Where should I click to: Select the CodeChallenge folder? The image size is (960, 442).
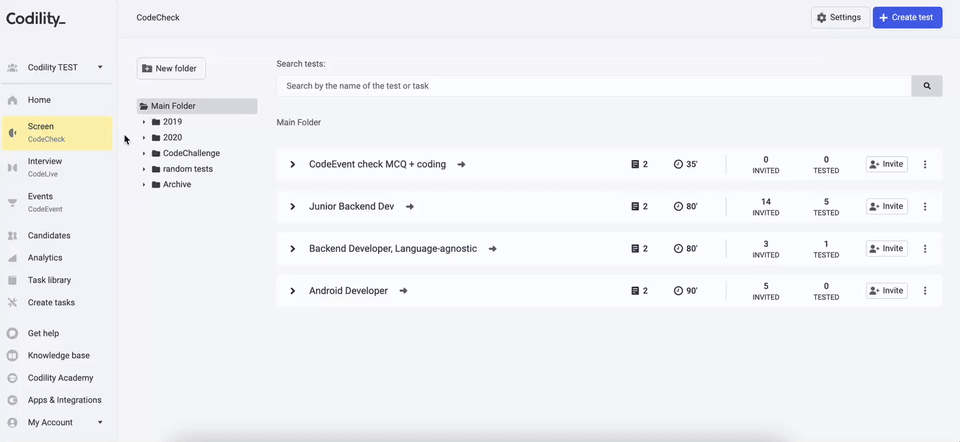[191, 154]
